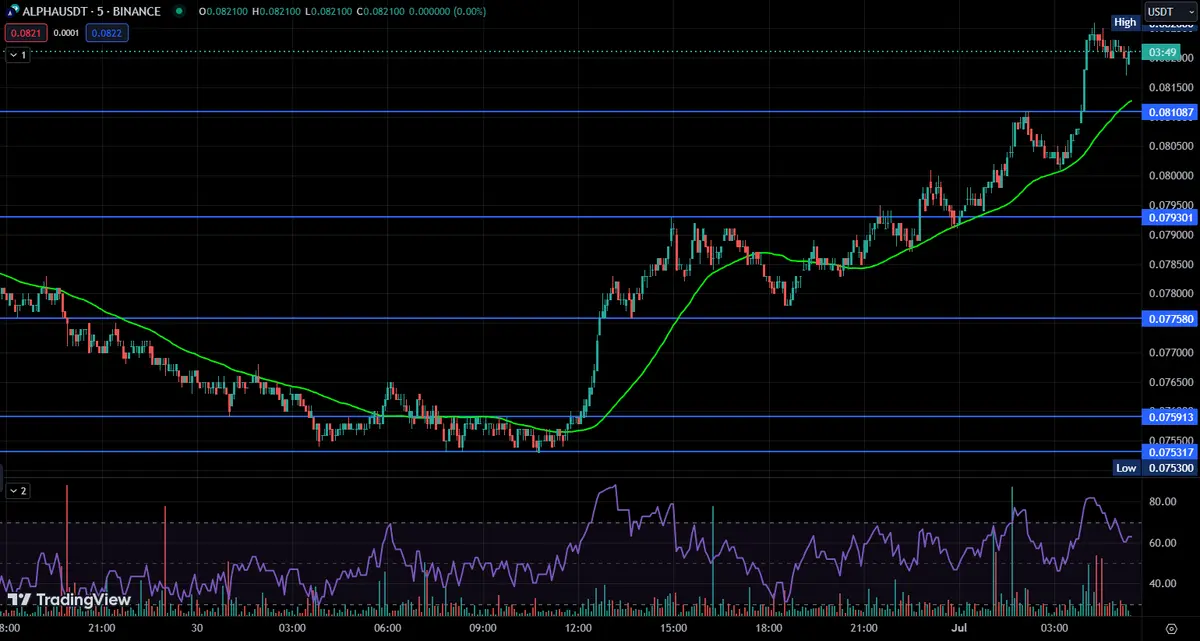Click the green market status dot
Viewport: 1200px width, 641px height.
click(x=179, y=12)
